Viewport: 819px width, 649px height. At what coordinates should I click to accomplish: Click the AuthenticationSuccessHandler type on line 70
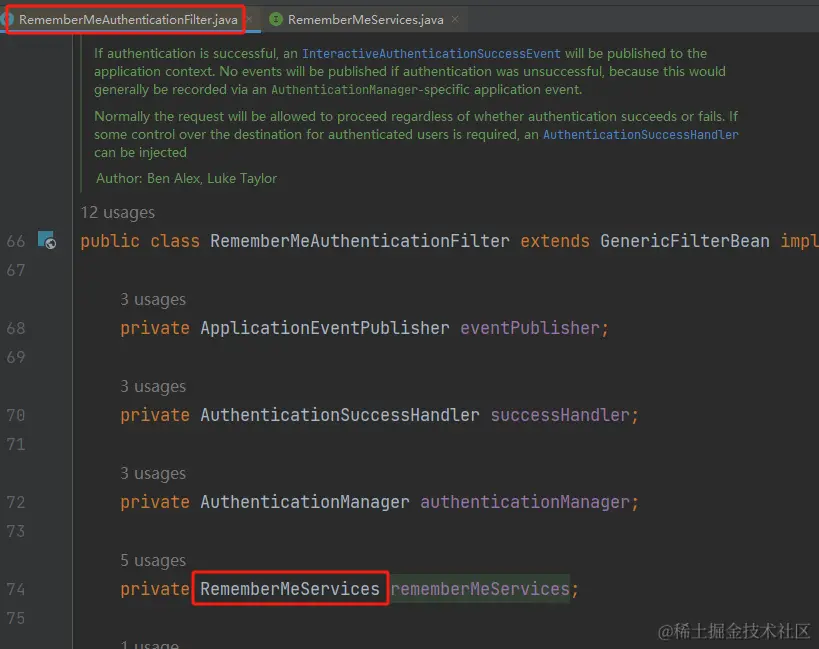tap(340, 415)
